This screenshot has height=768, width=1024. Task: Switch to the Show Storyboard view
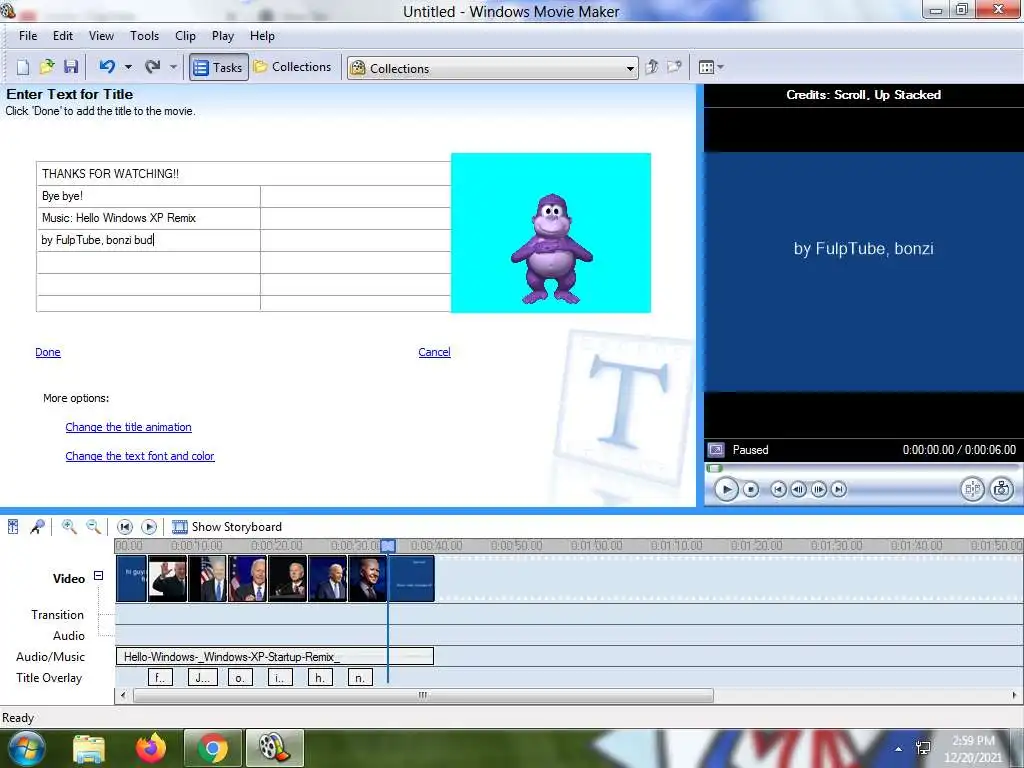tap(227, 527)
